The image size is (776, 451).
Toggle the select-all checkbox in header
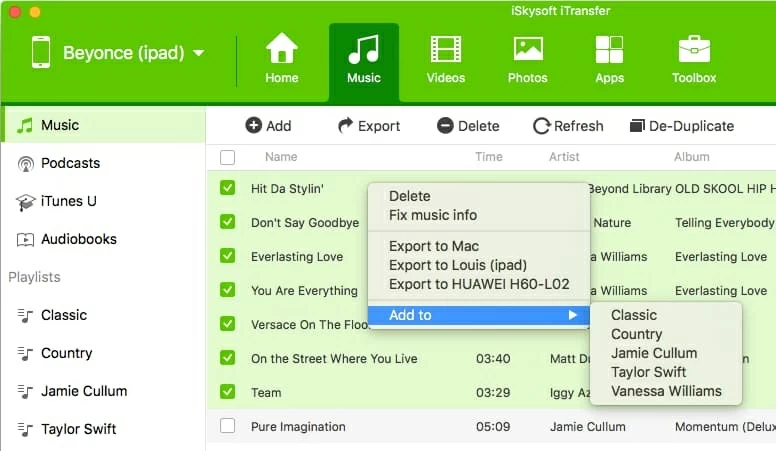pyautogui.click(x=228, y=157)
